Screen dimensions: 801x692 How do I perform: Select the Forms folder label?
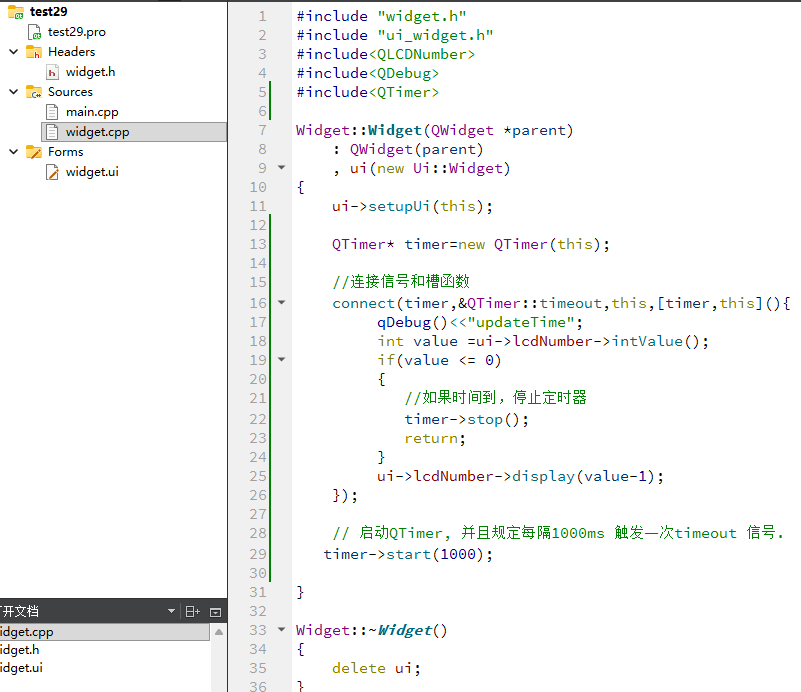pyautogui.click(x=65, y=152)
